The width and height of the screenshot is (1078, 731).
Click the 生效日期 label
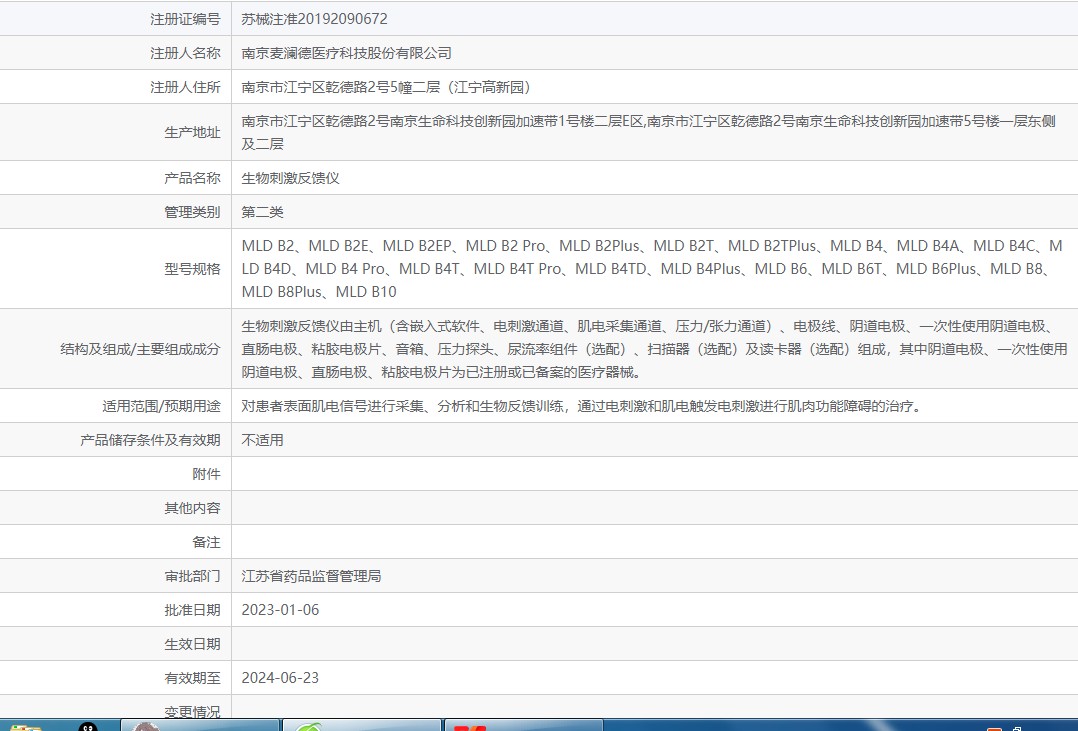[x=192, y=644]
